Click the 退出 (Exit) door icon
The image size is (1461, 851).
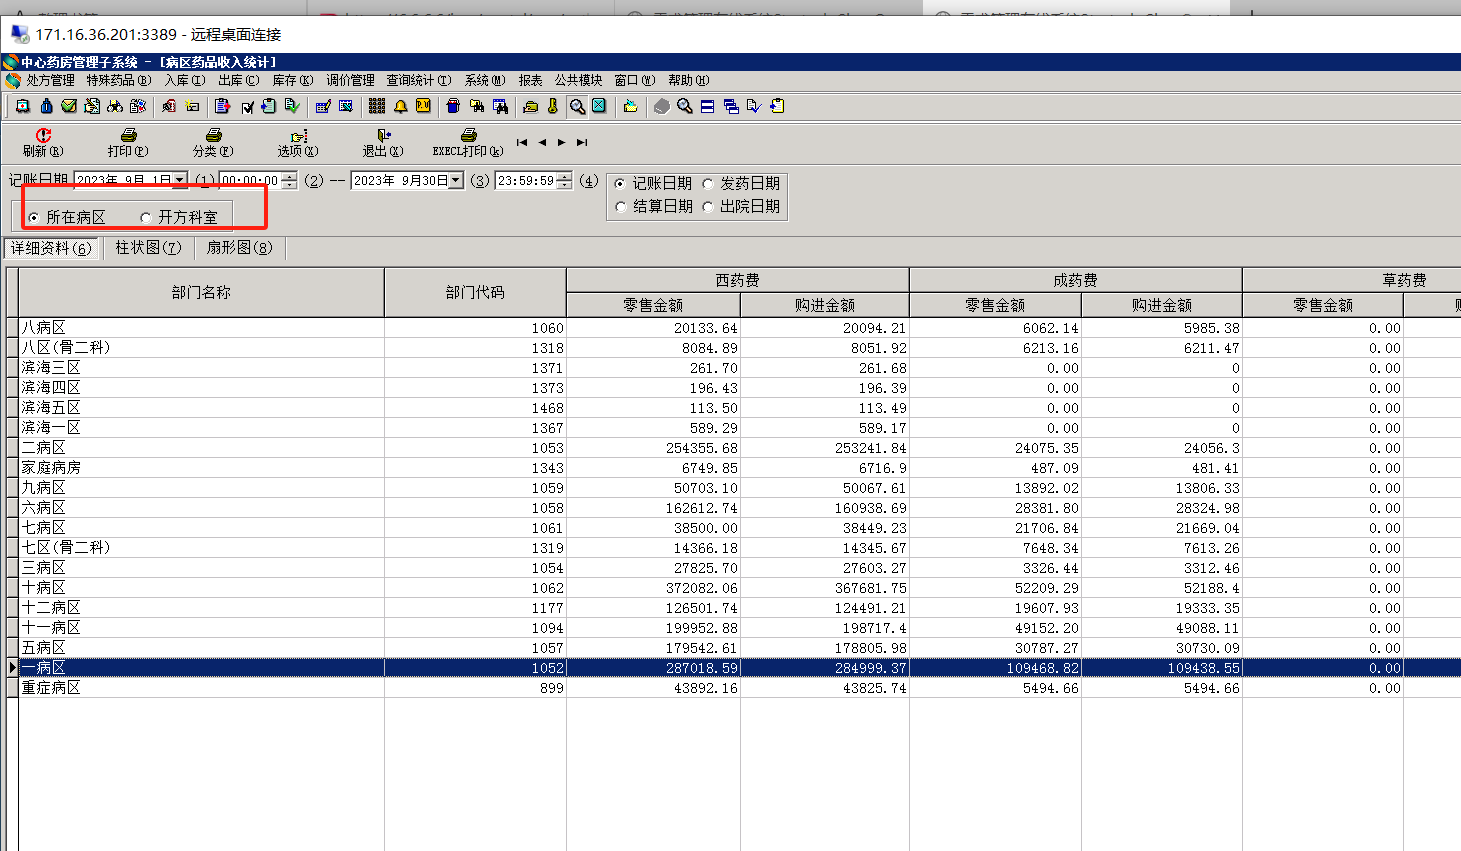383,136
